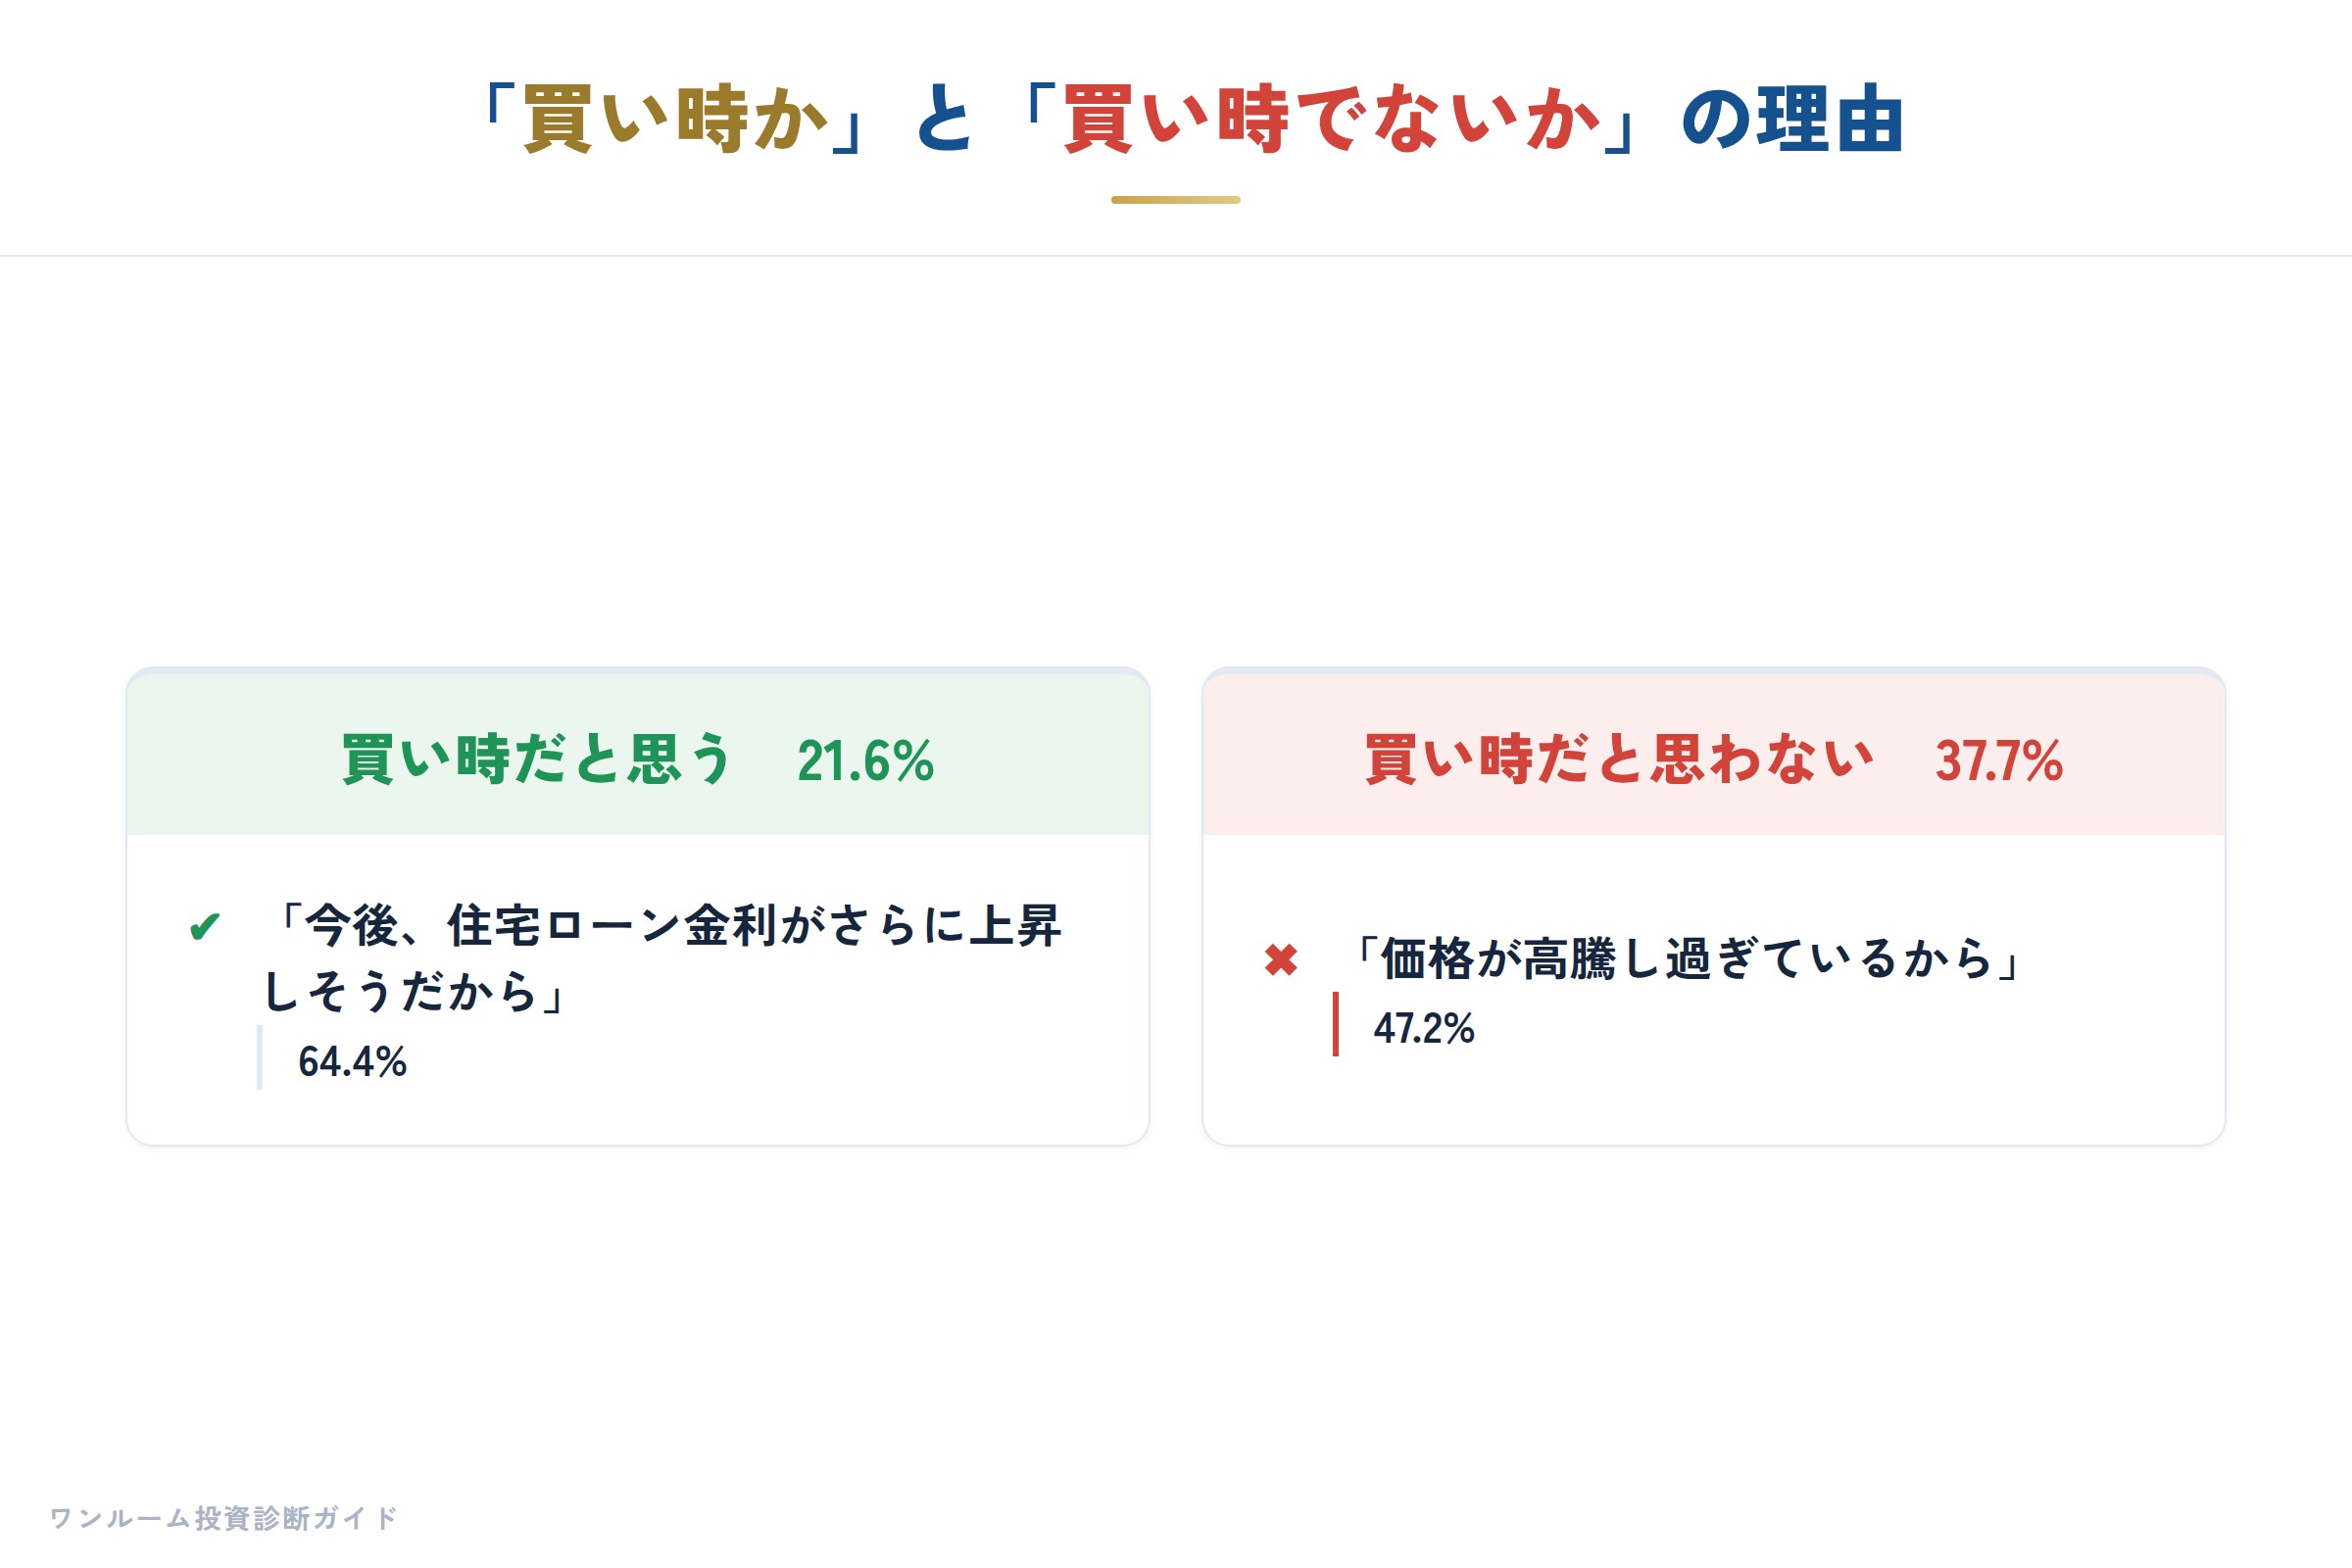The height and width of the screenshot is (1568, 2352).
Task: Click the gray vertical bar beside 64.4%
Action: click(259, 1057)
